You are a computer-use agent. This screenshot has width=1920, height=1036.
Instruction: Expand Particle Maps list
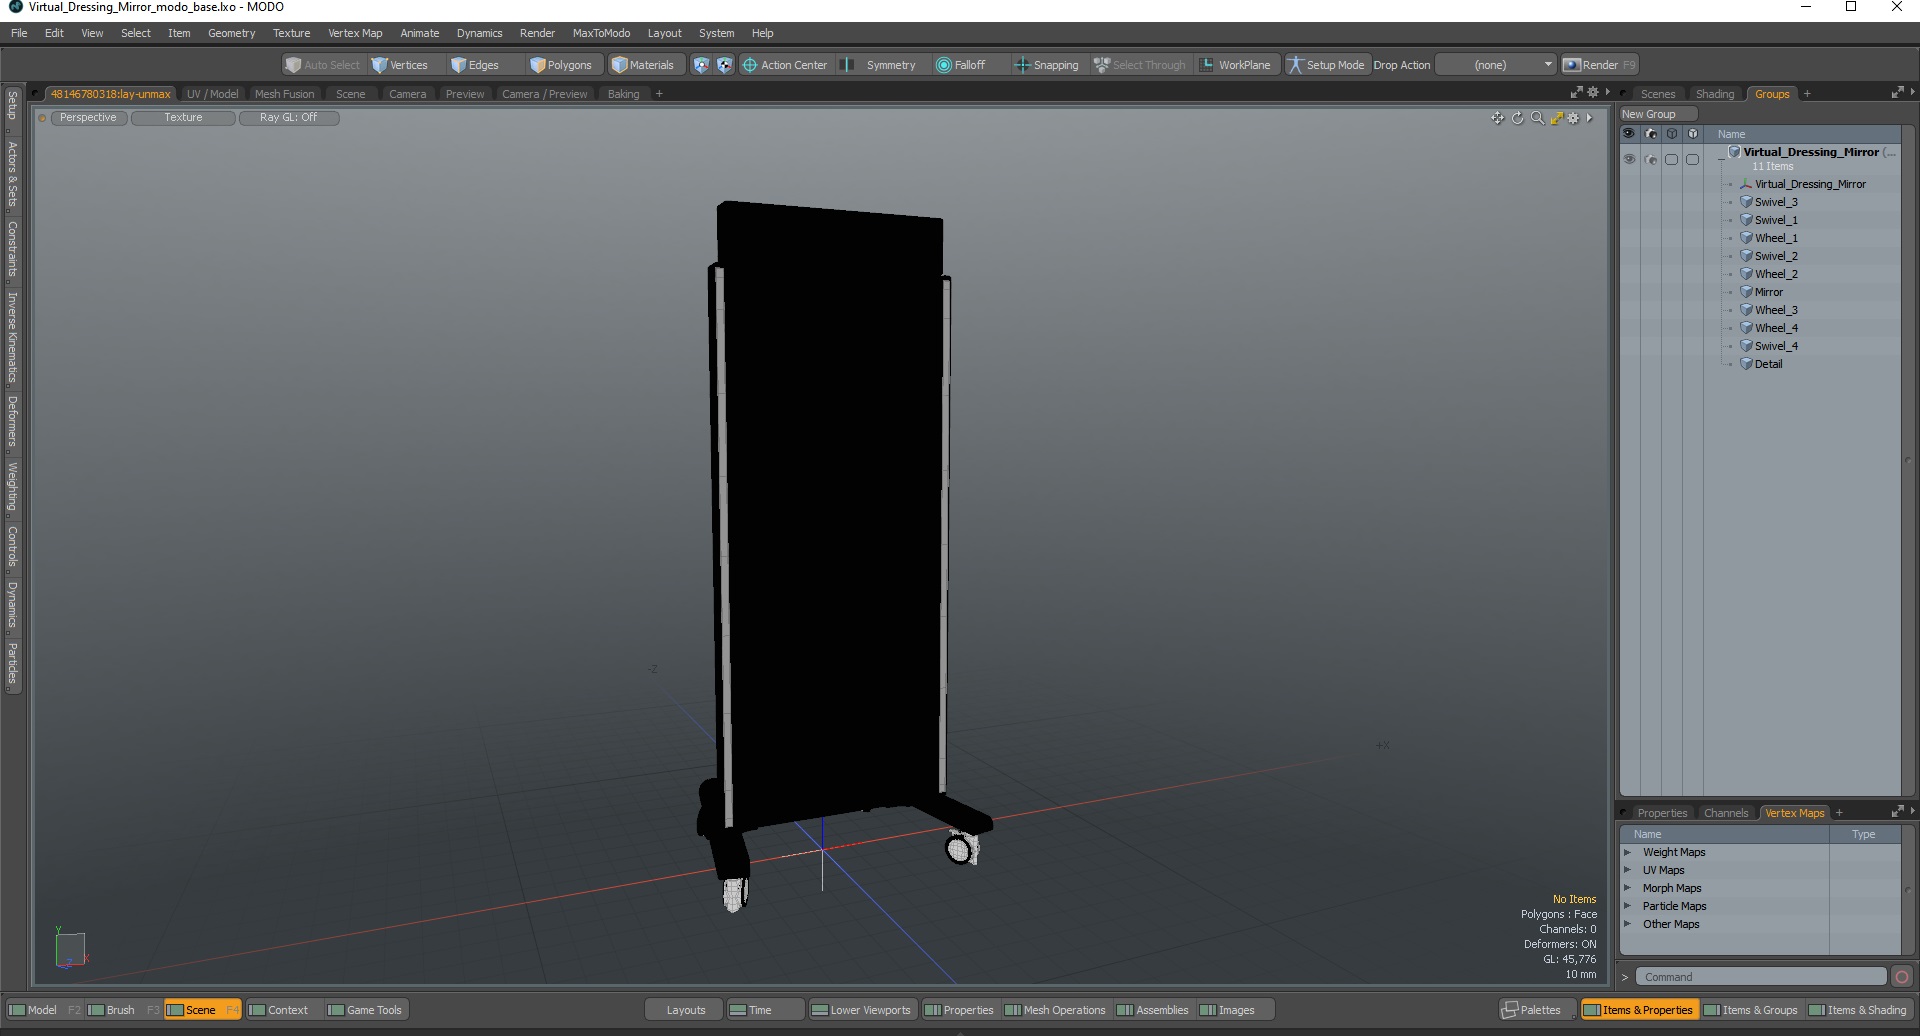click(x=1628, y=906)
